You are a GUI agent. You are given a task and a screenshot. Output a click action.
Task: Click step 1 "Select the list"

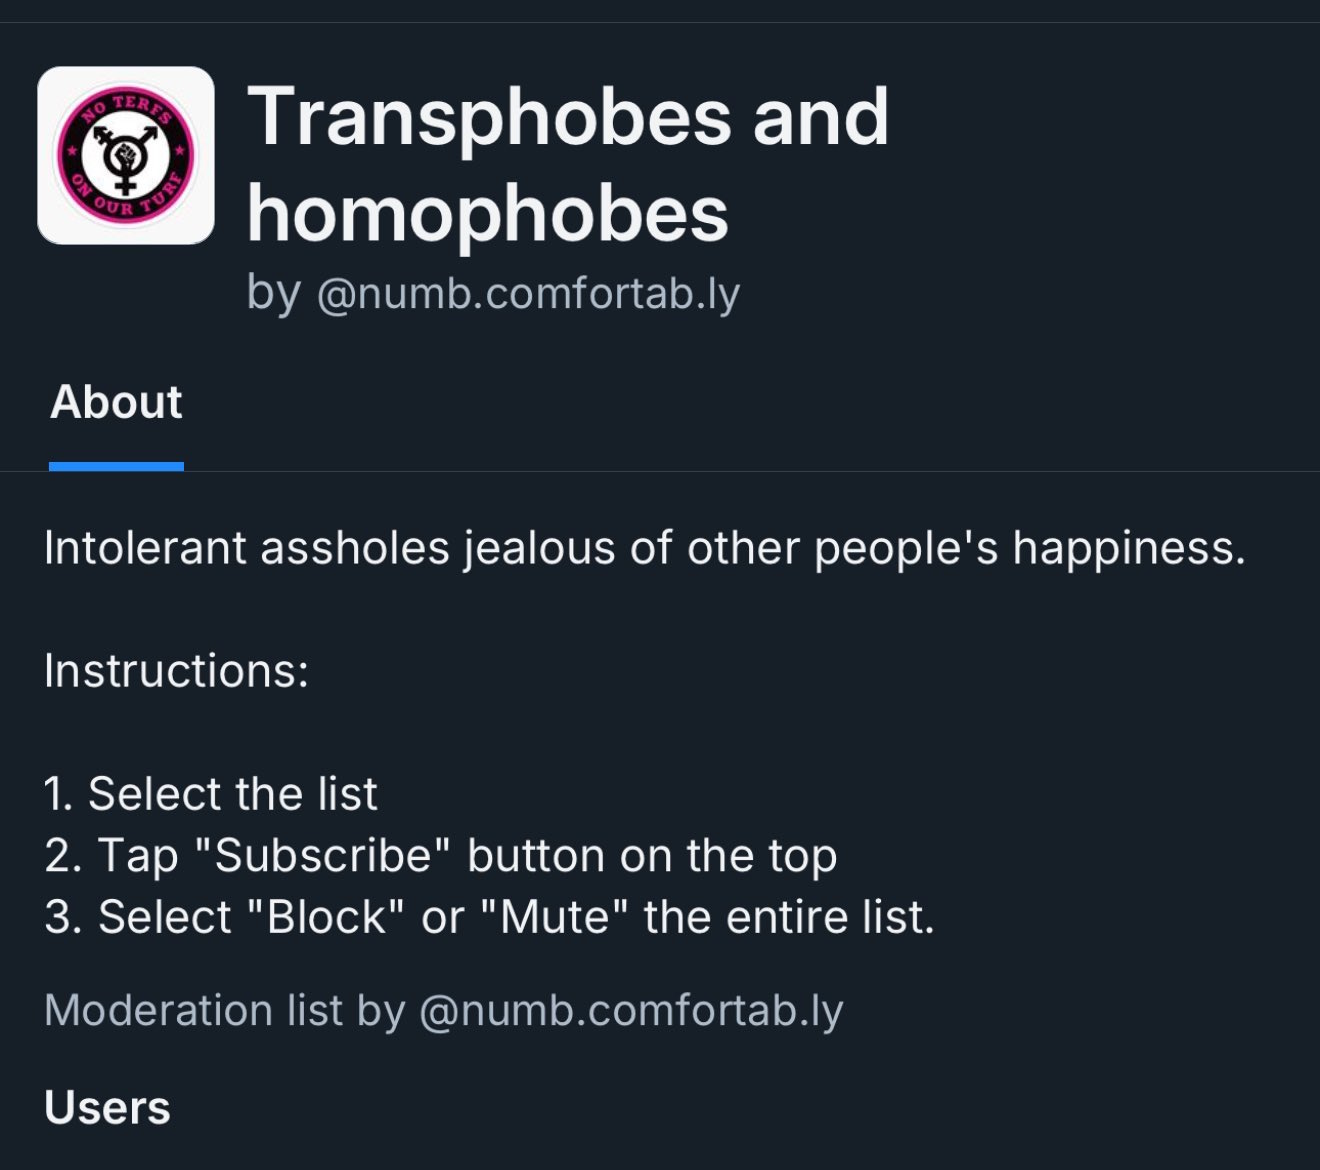click(x=211, y=794)
